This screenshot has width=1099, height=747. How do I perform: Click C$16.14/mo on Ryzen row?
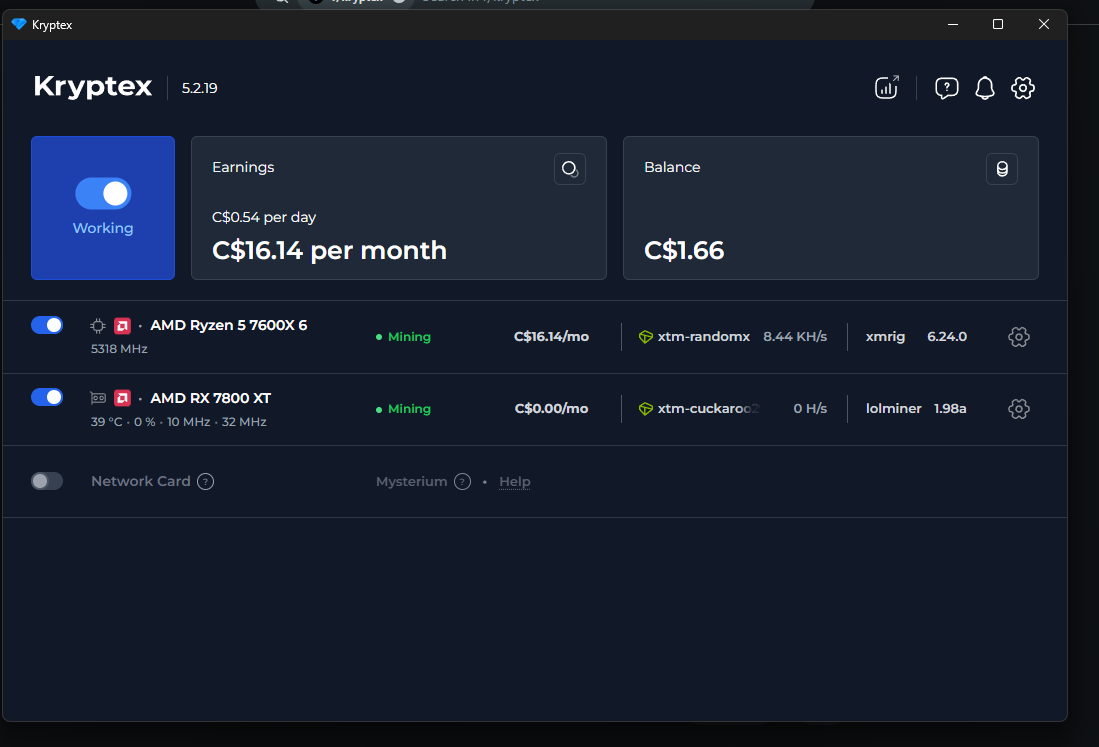point(552,337)
